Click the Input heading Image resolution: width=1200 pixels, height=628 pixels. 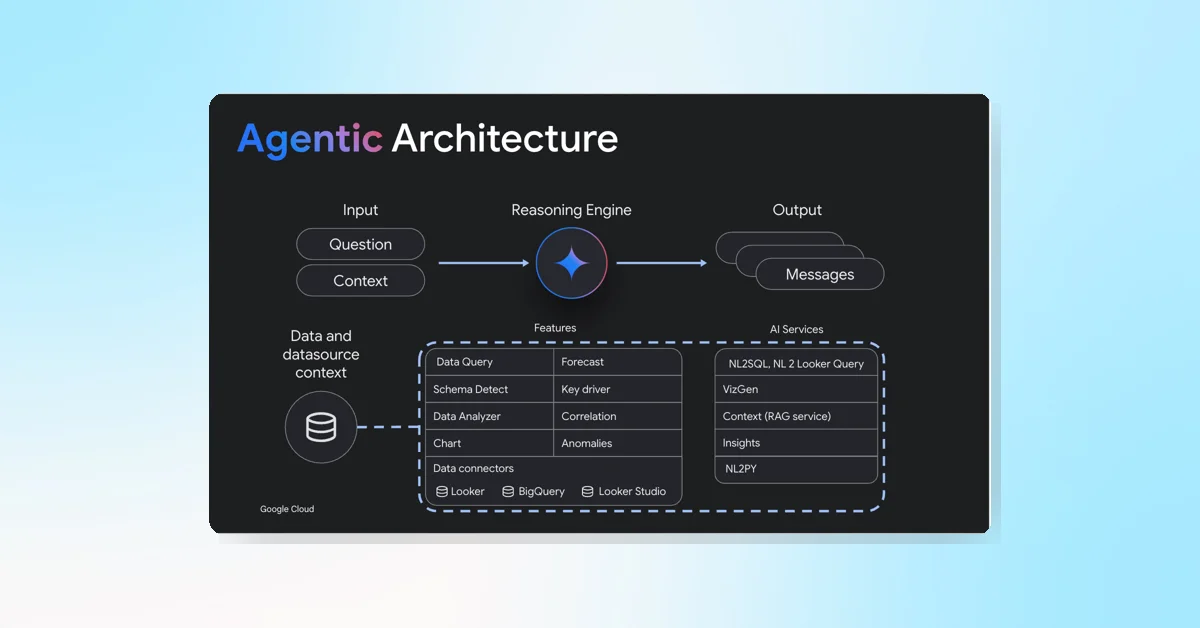[x=361, y=210]
